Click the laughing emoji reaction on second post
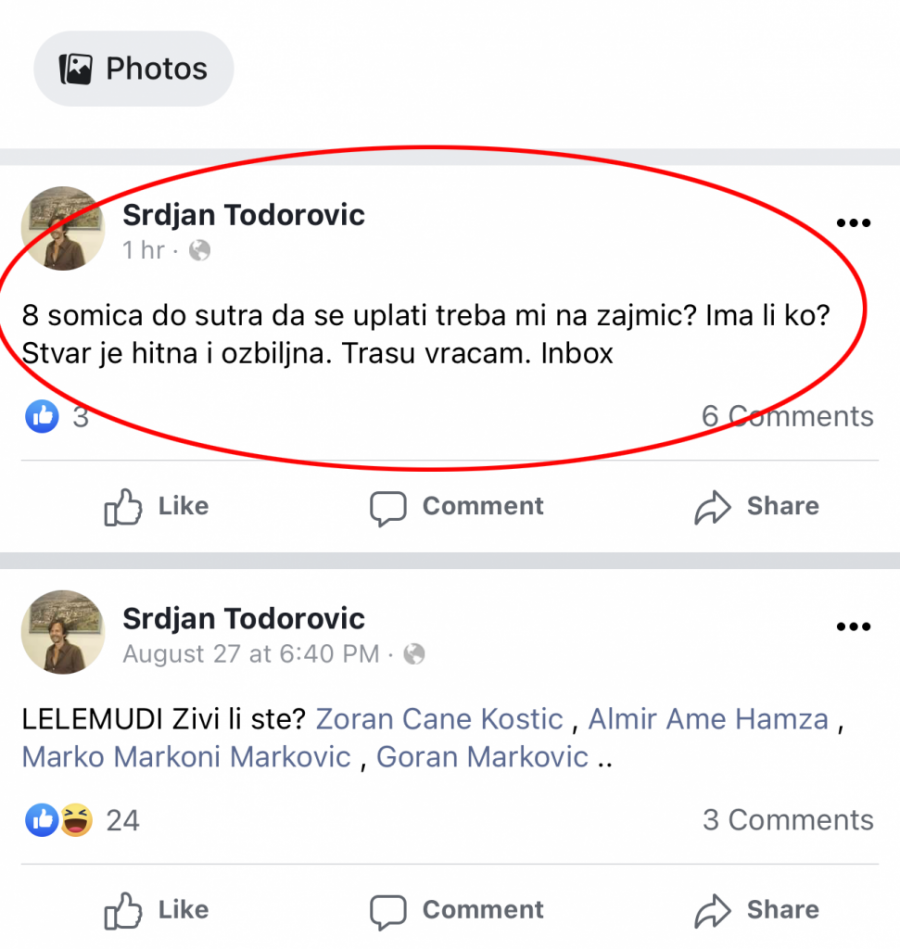This screenshot has width=900, height=949. point(69,820)
